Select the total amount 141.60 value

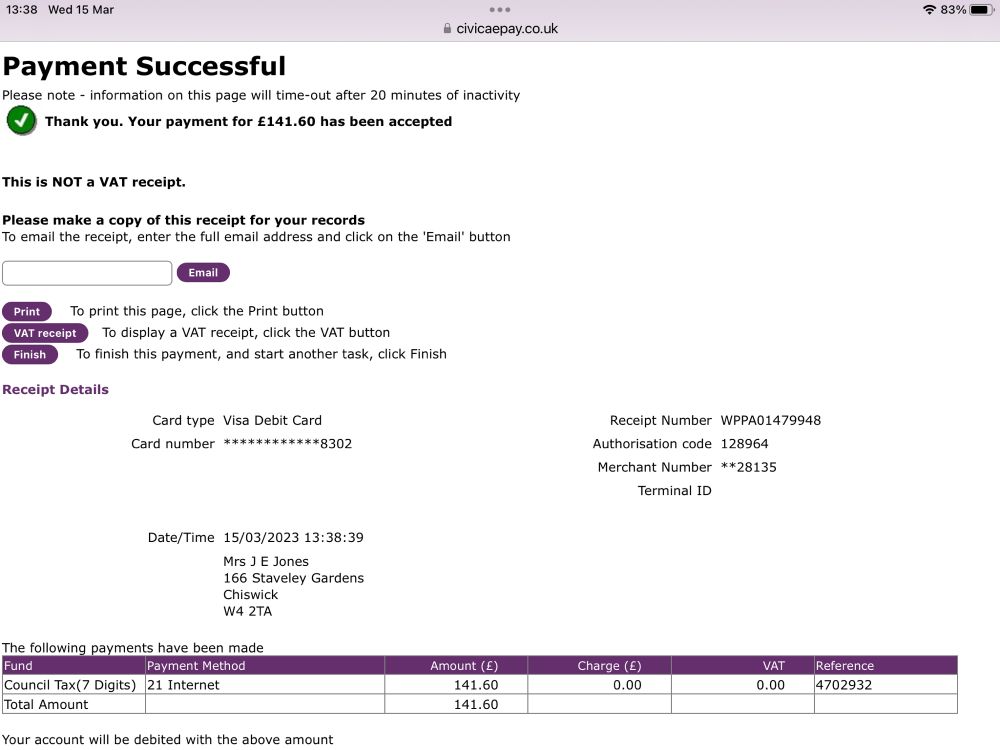(x=476, y=705)
